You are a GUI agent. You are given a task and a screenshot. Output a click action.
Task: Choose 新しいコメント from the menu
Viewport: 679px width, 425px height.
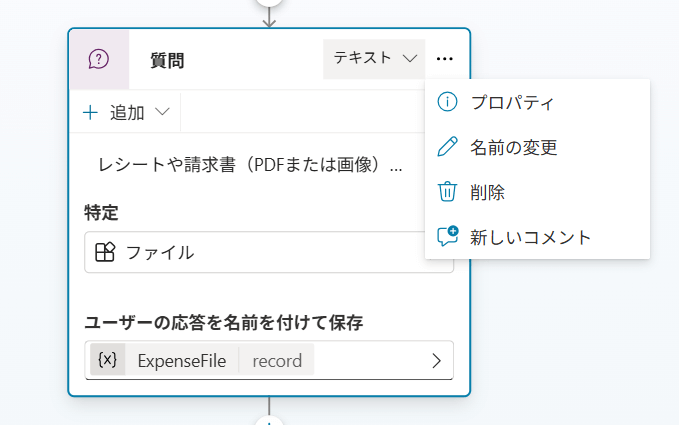pyautogui.click(x=531, y=237)
